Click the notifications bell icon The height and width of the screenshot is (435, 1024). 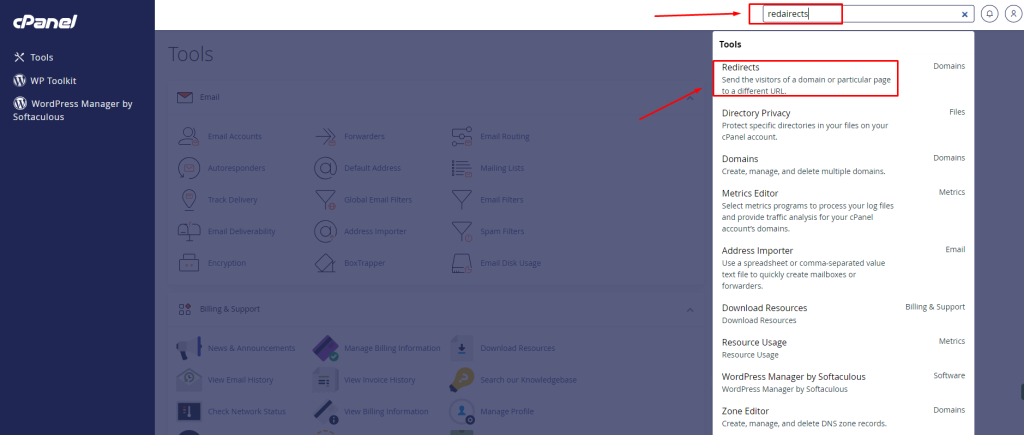coord(989,15)
